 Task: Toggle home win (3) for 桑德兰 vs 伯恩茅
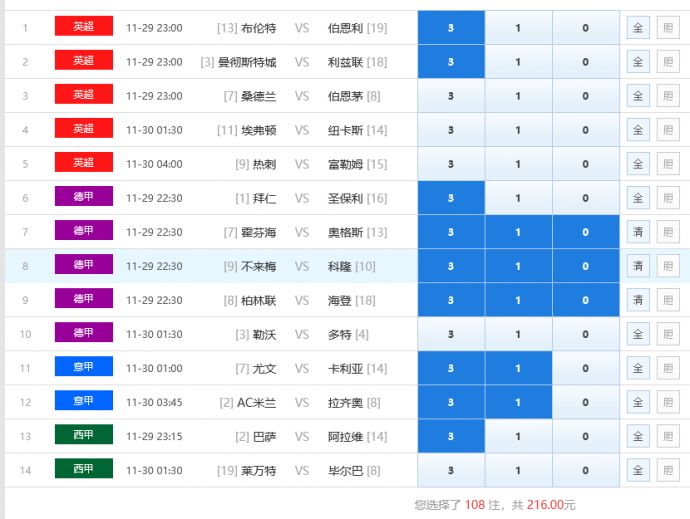(450, 96)
